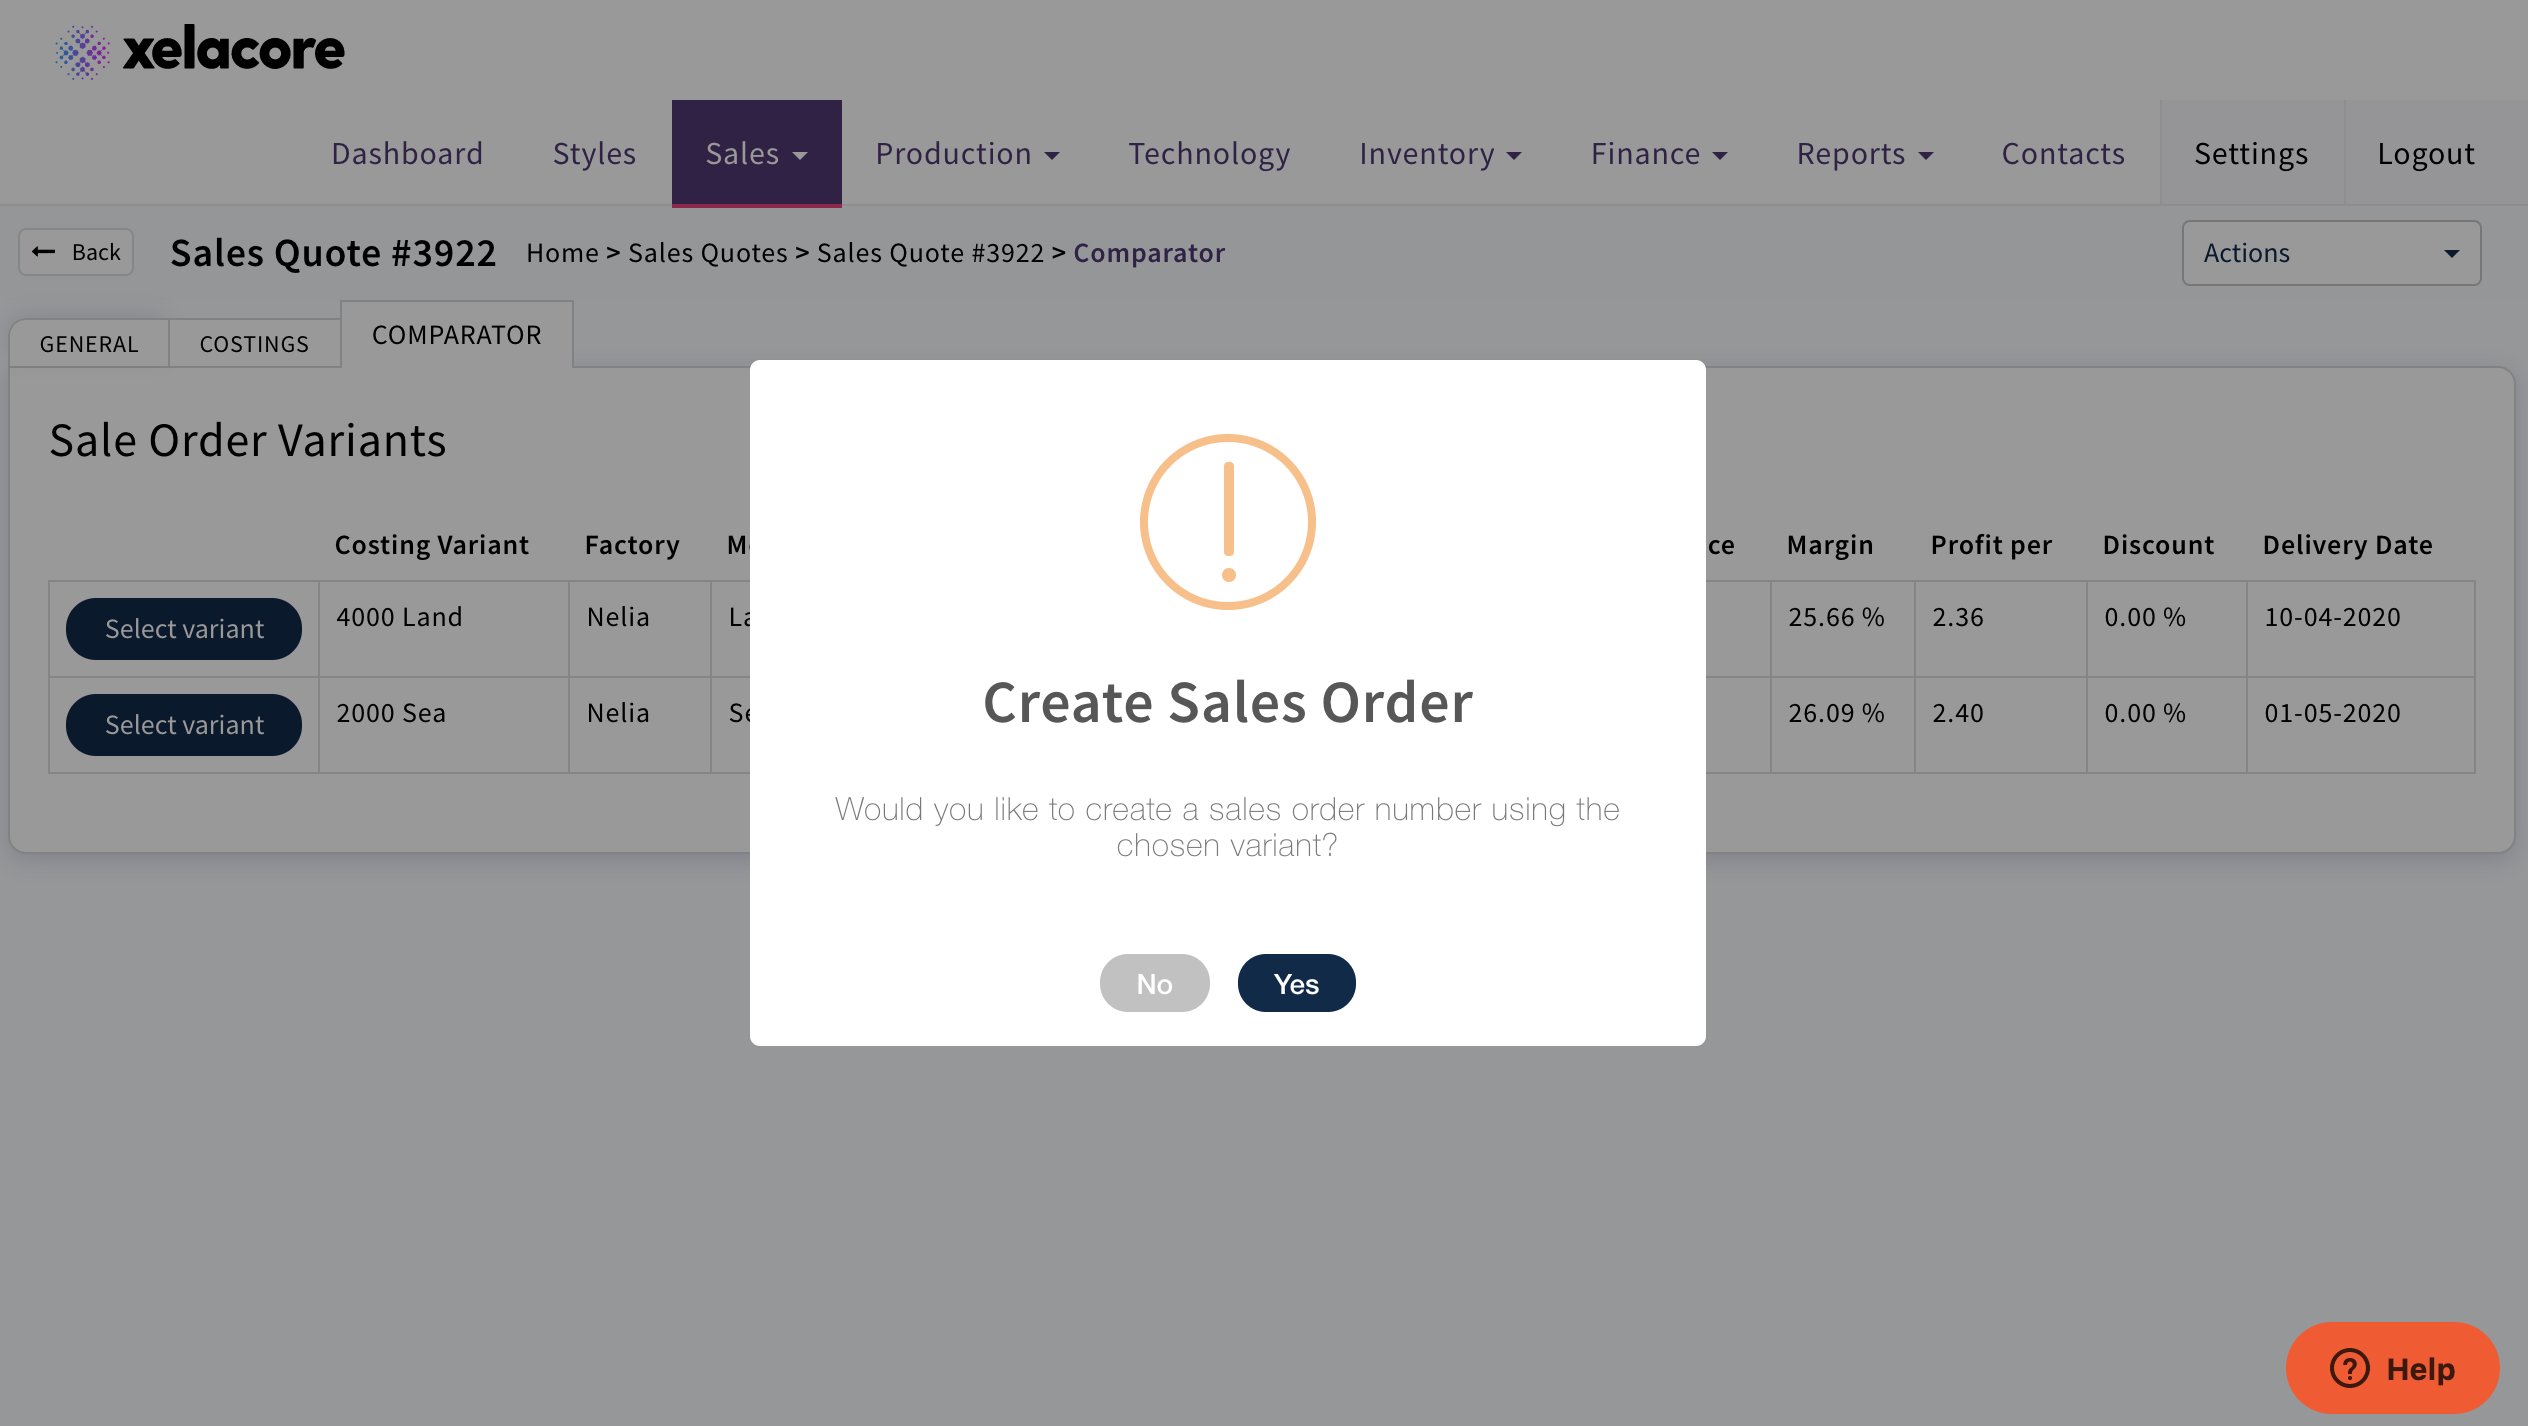The image size is (2528, 1426).
Task: Open the Actions combo box
Action: tap(2330, 253)
